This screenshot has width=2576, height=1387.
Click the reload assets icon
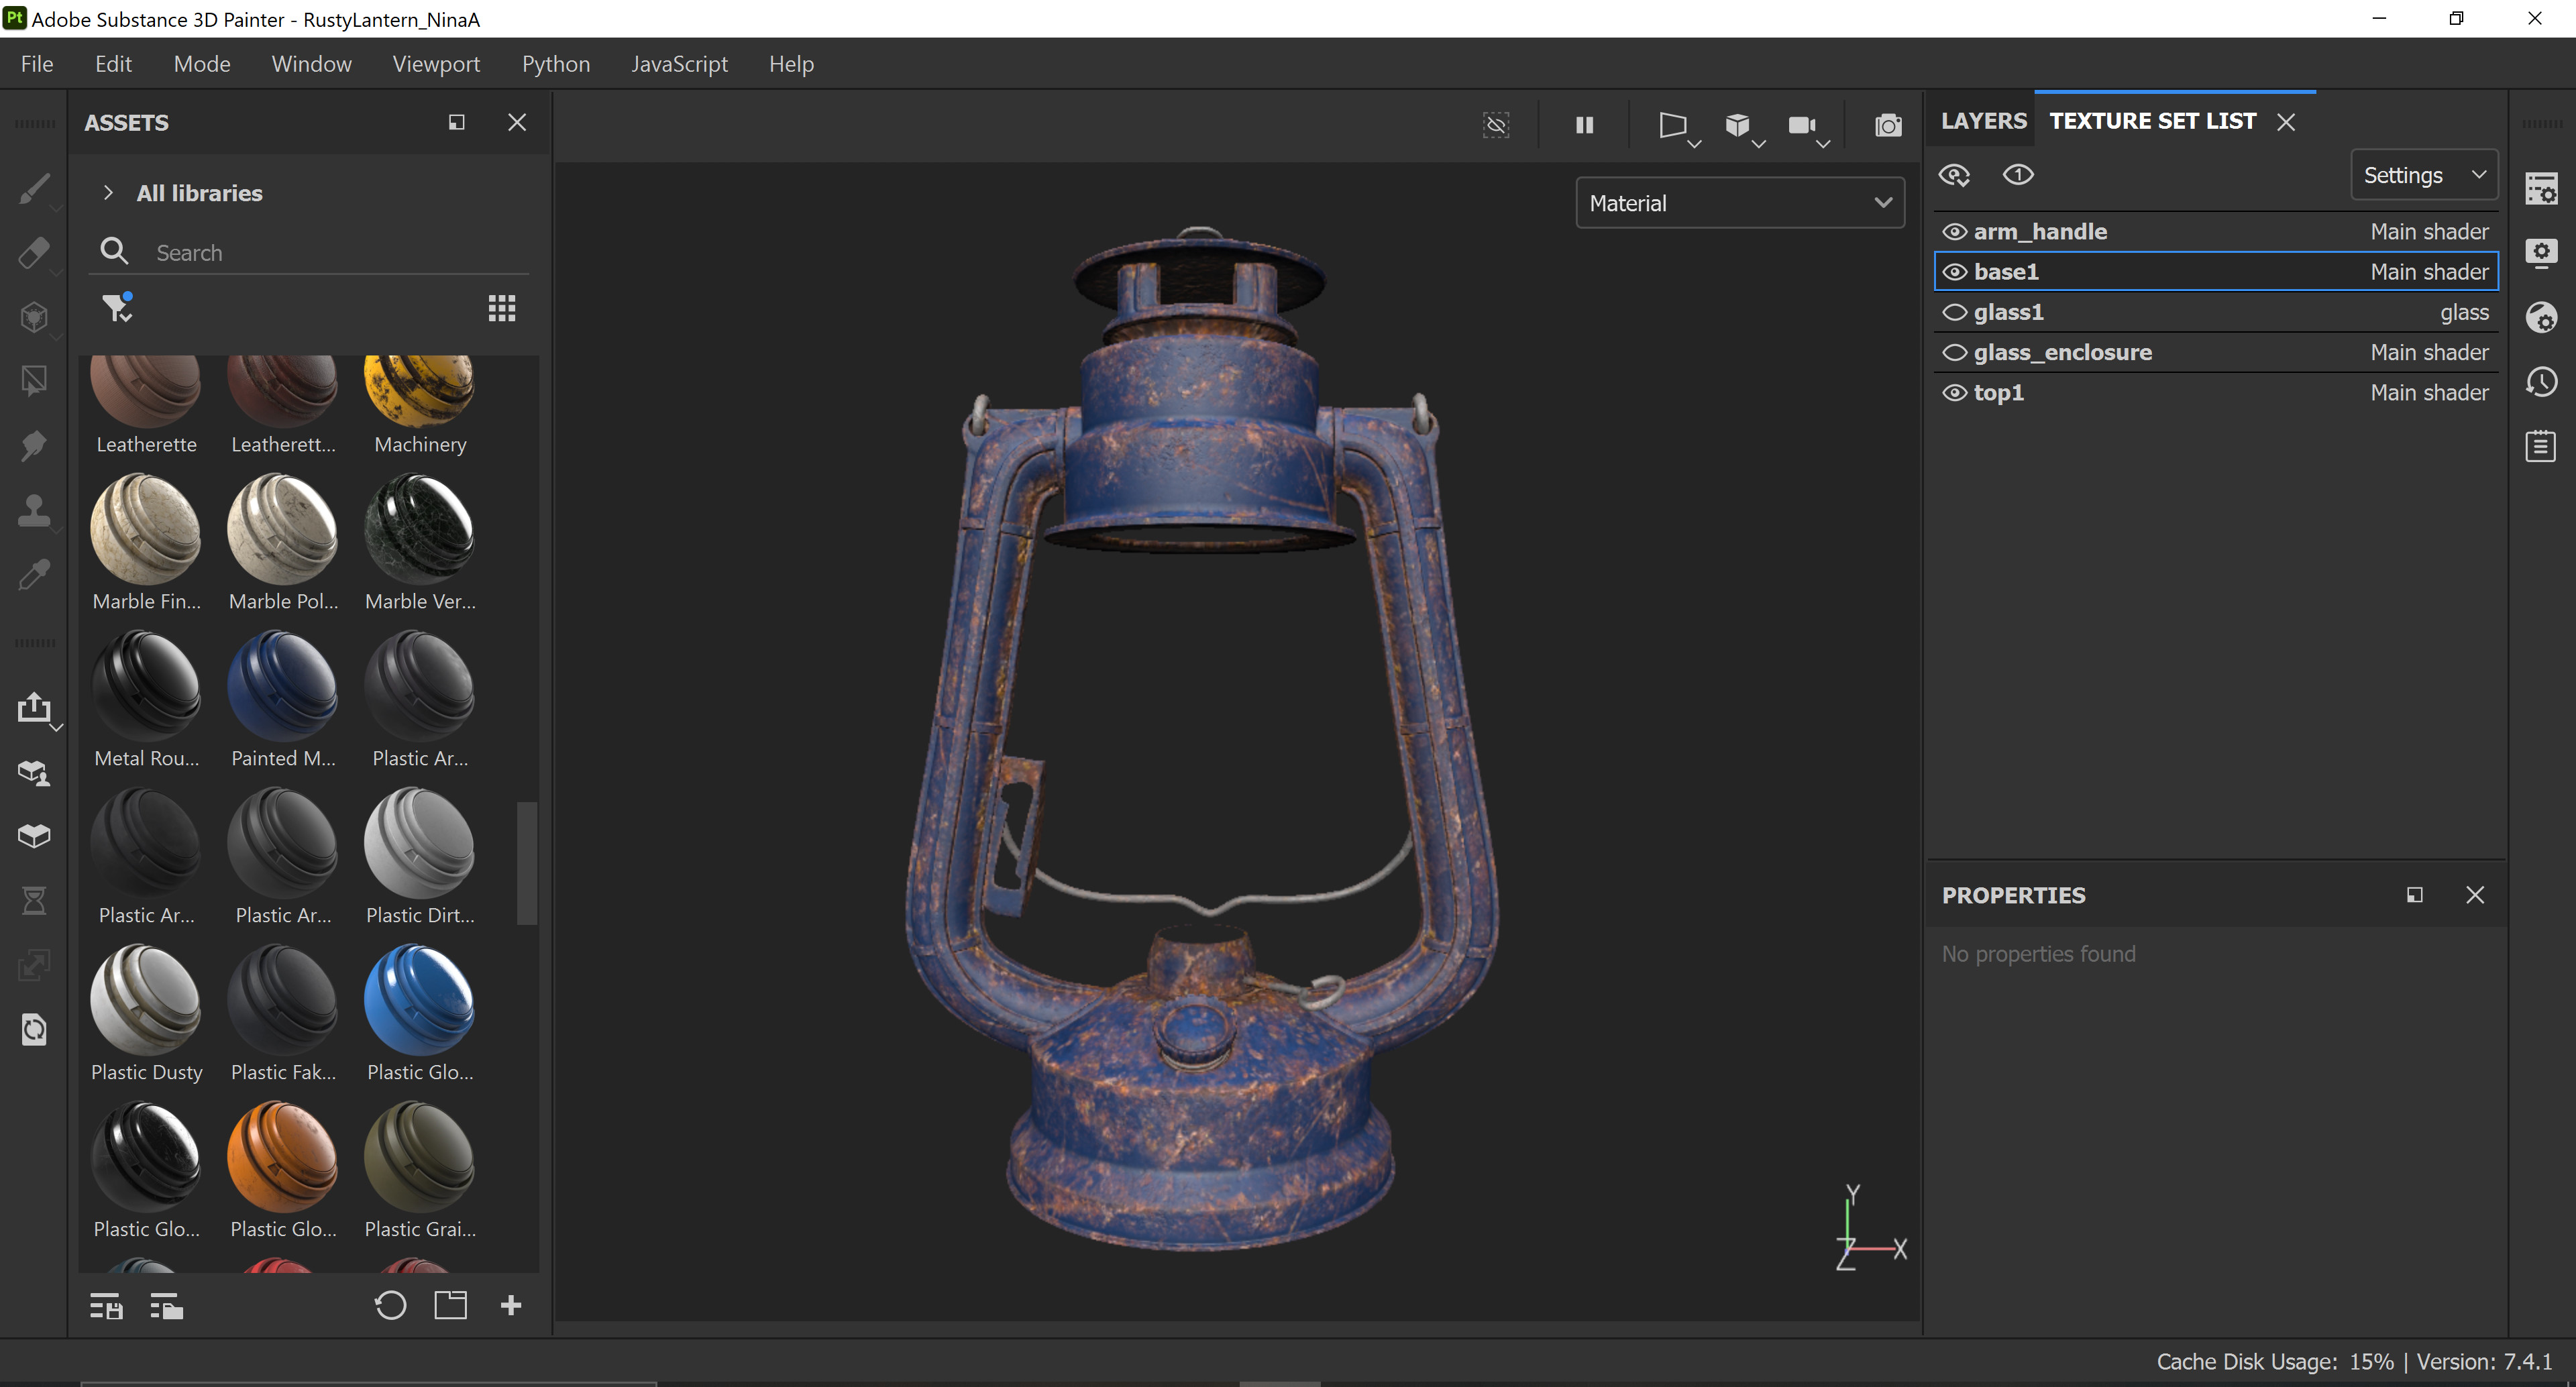click(390, 1305)
